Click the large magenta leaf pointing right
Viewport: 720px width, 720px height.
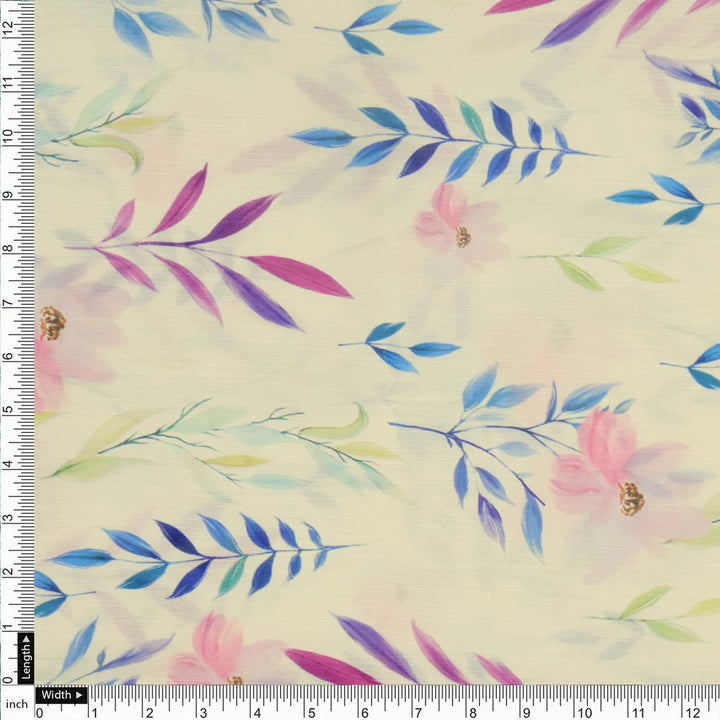298,275
